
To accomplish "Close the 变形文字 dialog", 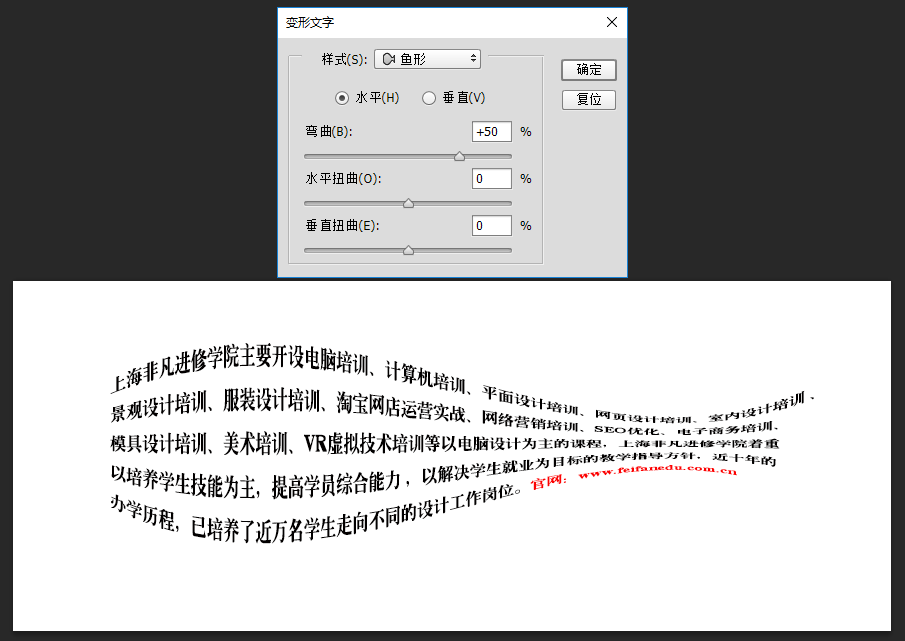I will tap(612, 22).
